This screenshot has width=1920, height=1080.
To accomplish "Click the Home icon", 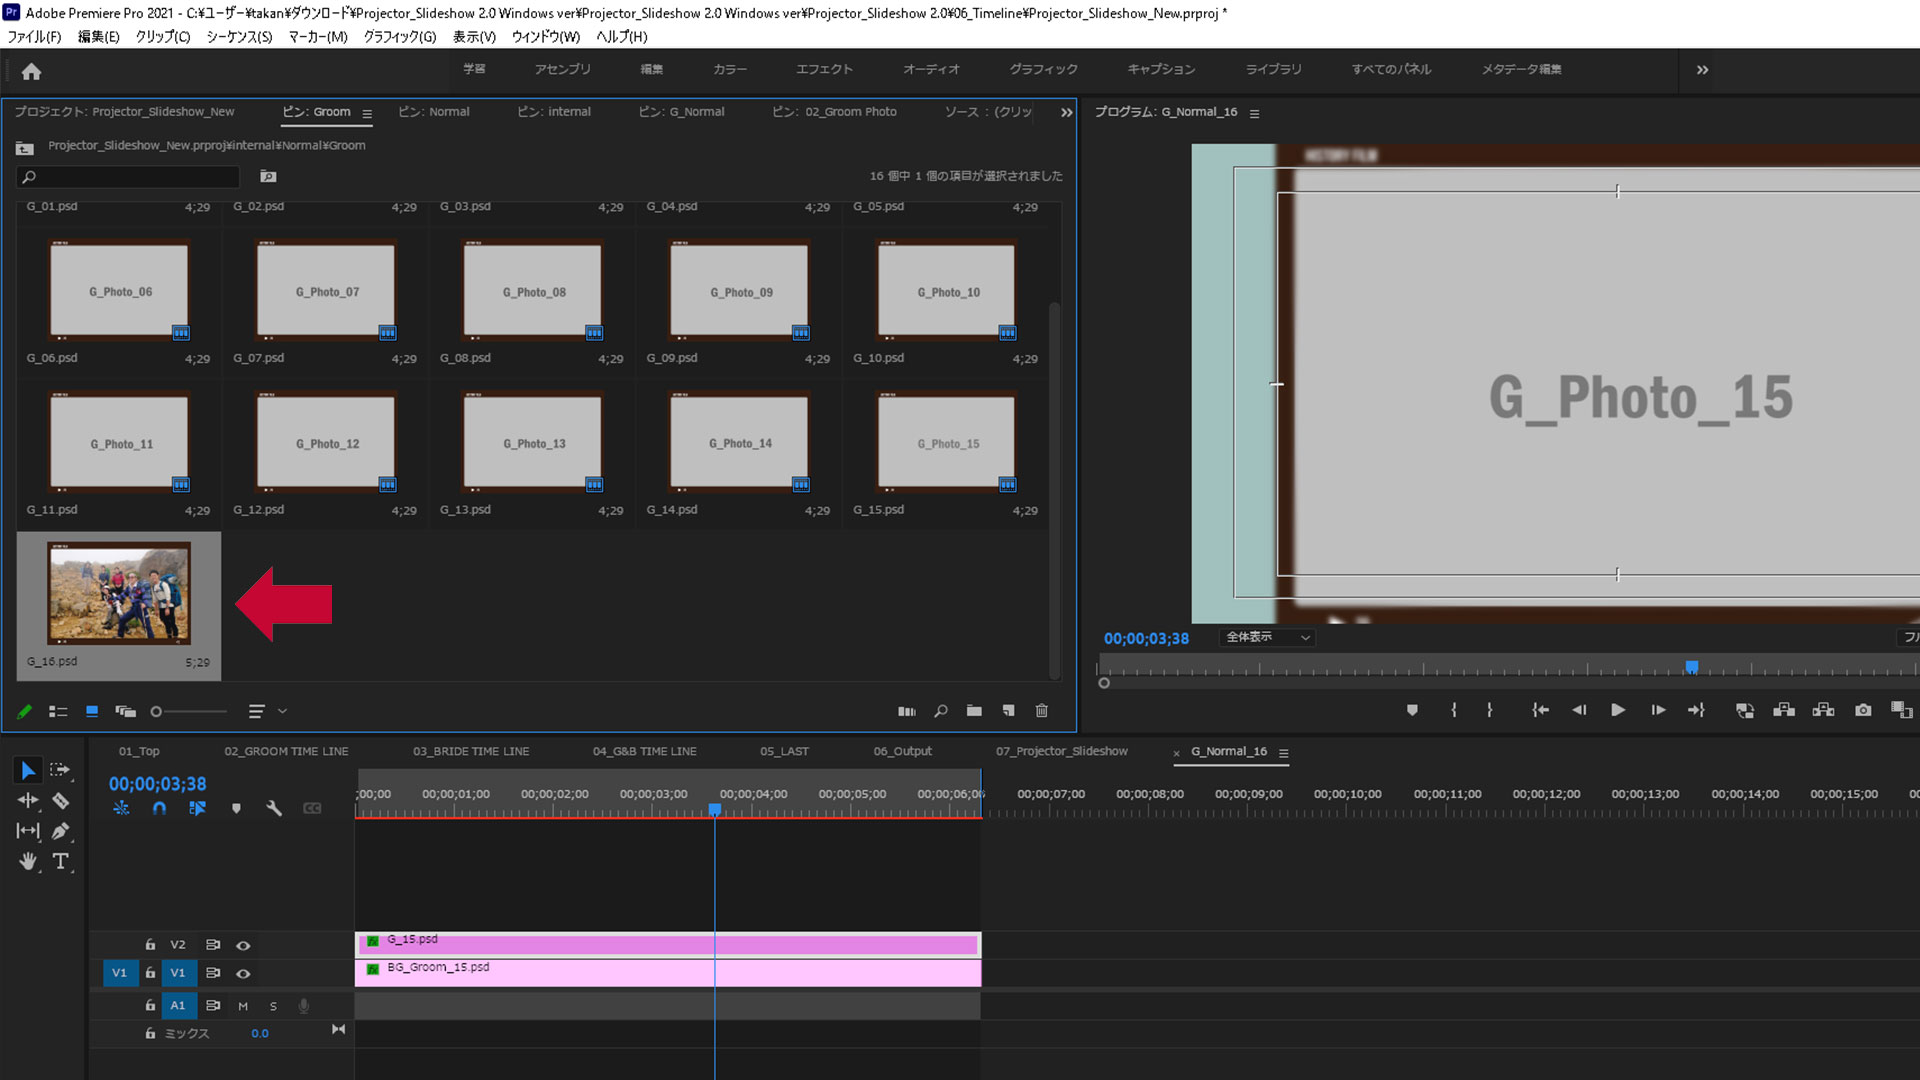I will (31, 71).
